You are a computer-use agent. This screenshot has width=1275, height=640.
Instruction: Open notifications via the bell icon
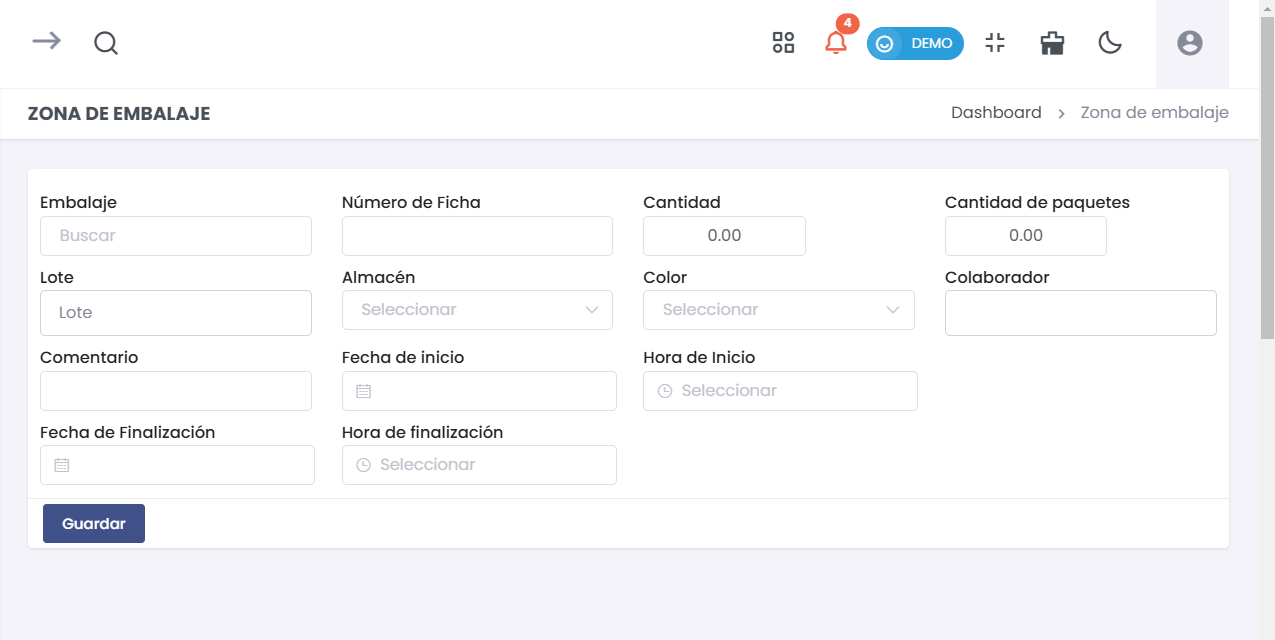(837, 43)
